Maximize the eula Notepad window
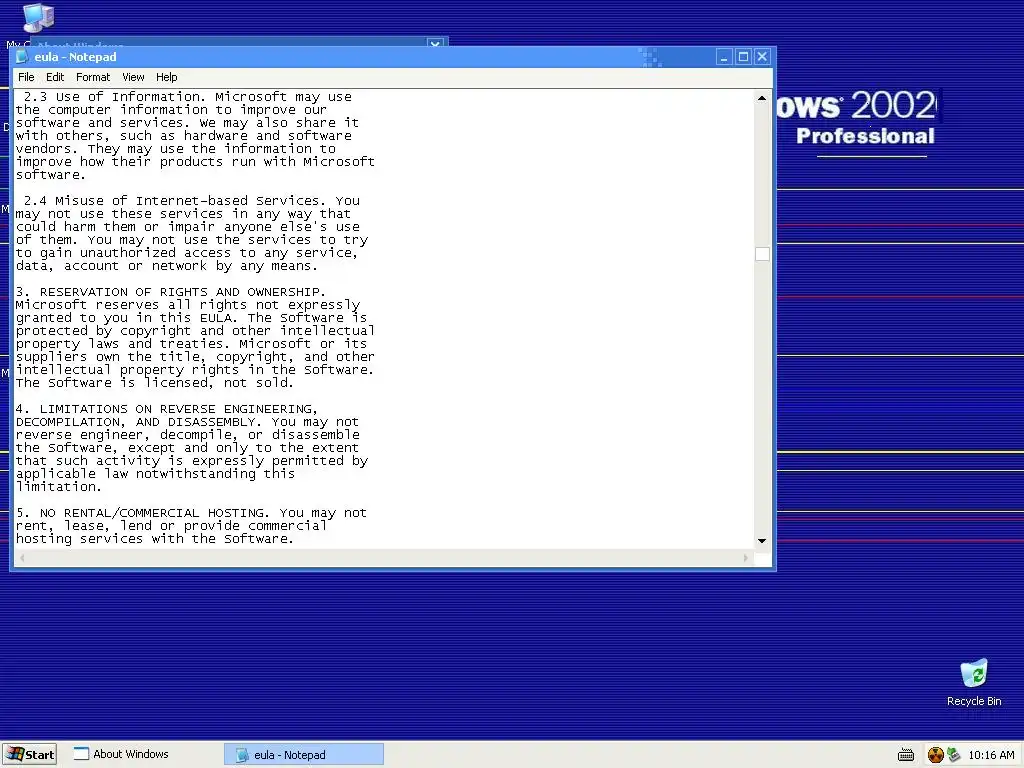 tap(743, 57)
